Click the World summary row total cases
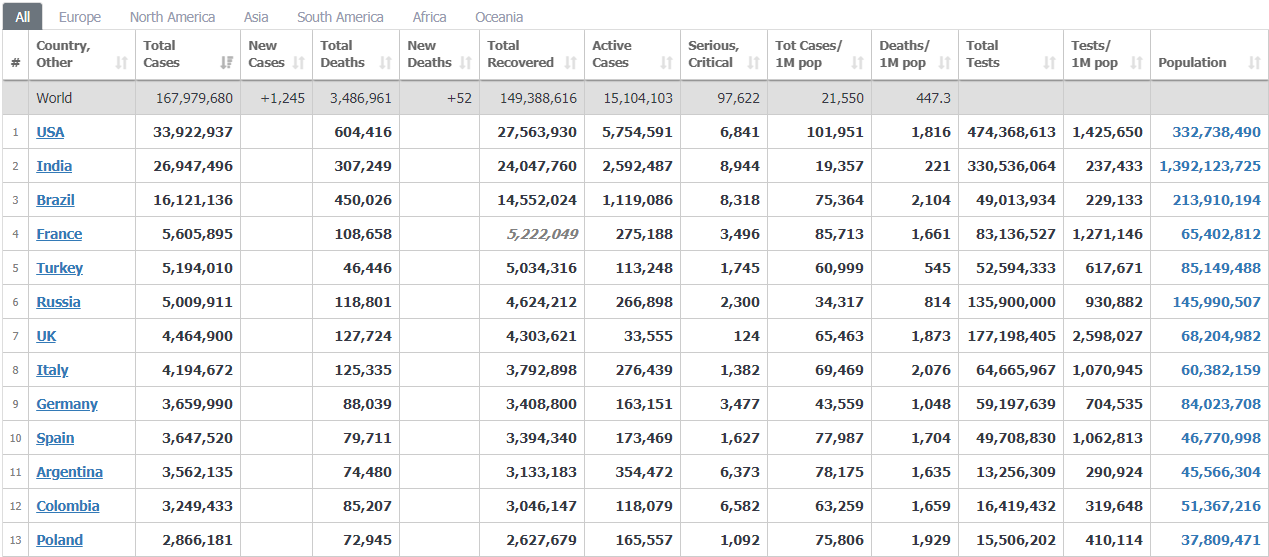The image size is (1269, 557). pos(195,98)
